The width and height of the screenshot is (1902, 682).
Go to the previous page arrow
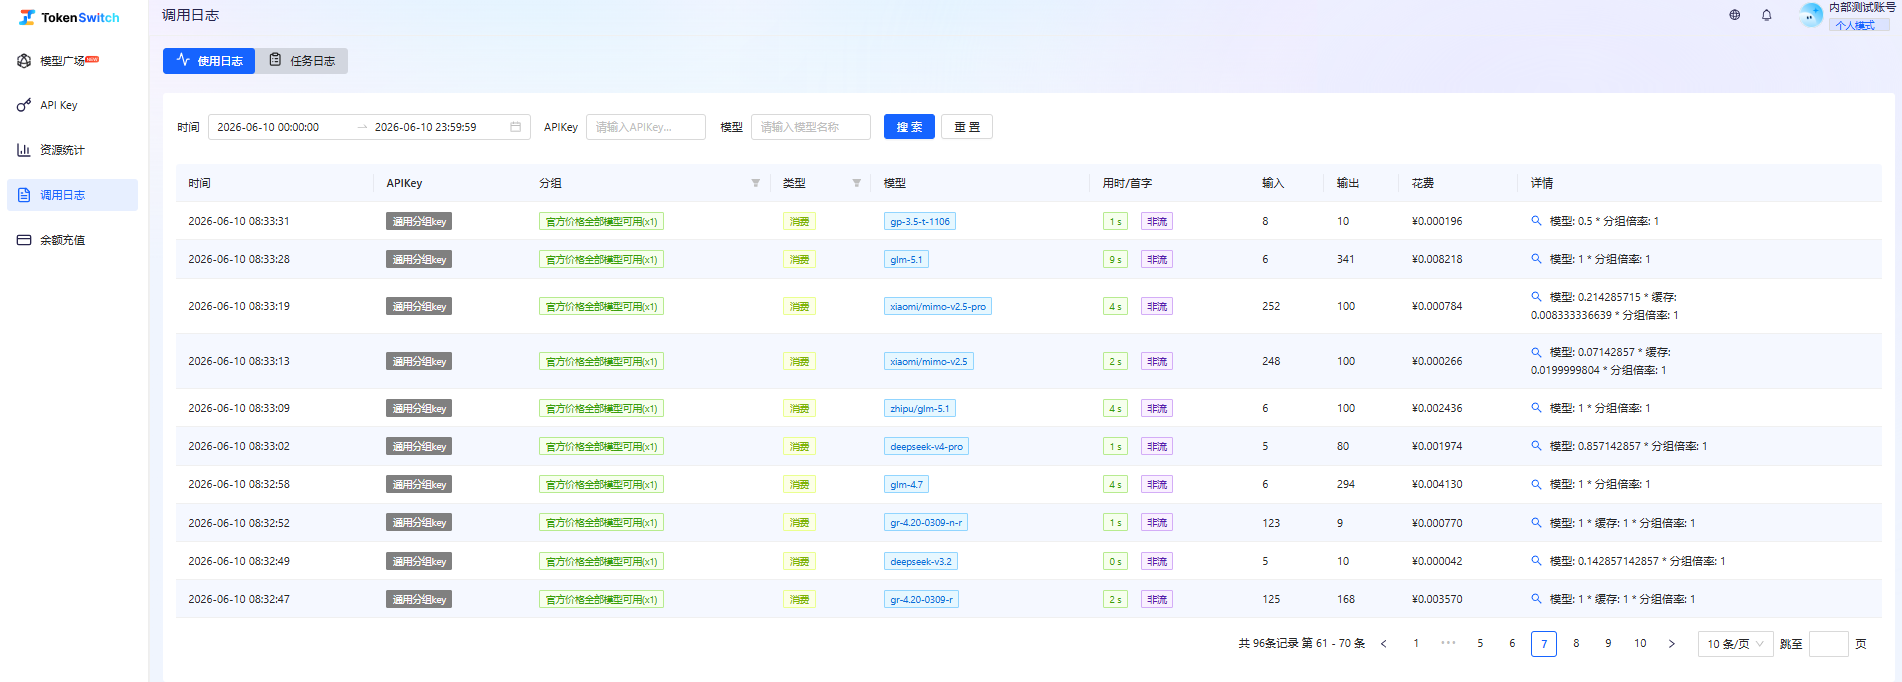(x=1384, y=644)
